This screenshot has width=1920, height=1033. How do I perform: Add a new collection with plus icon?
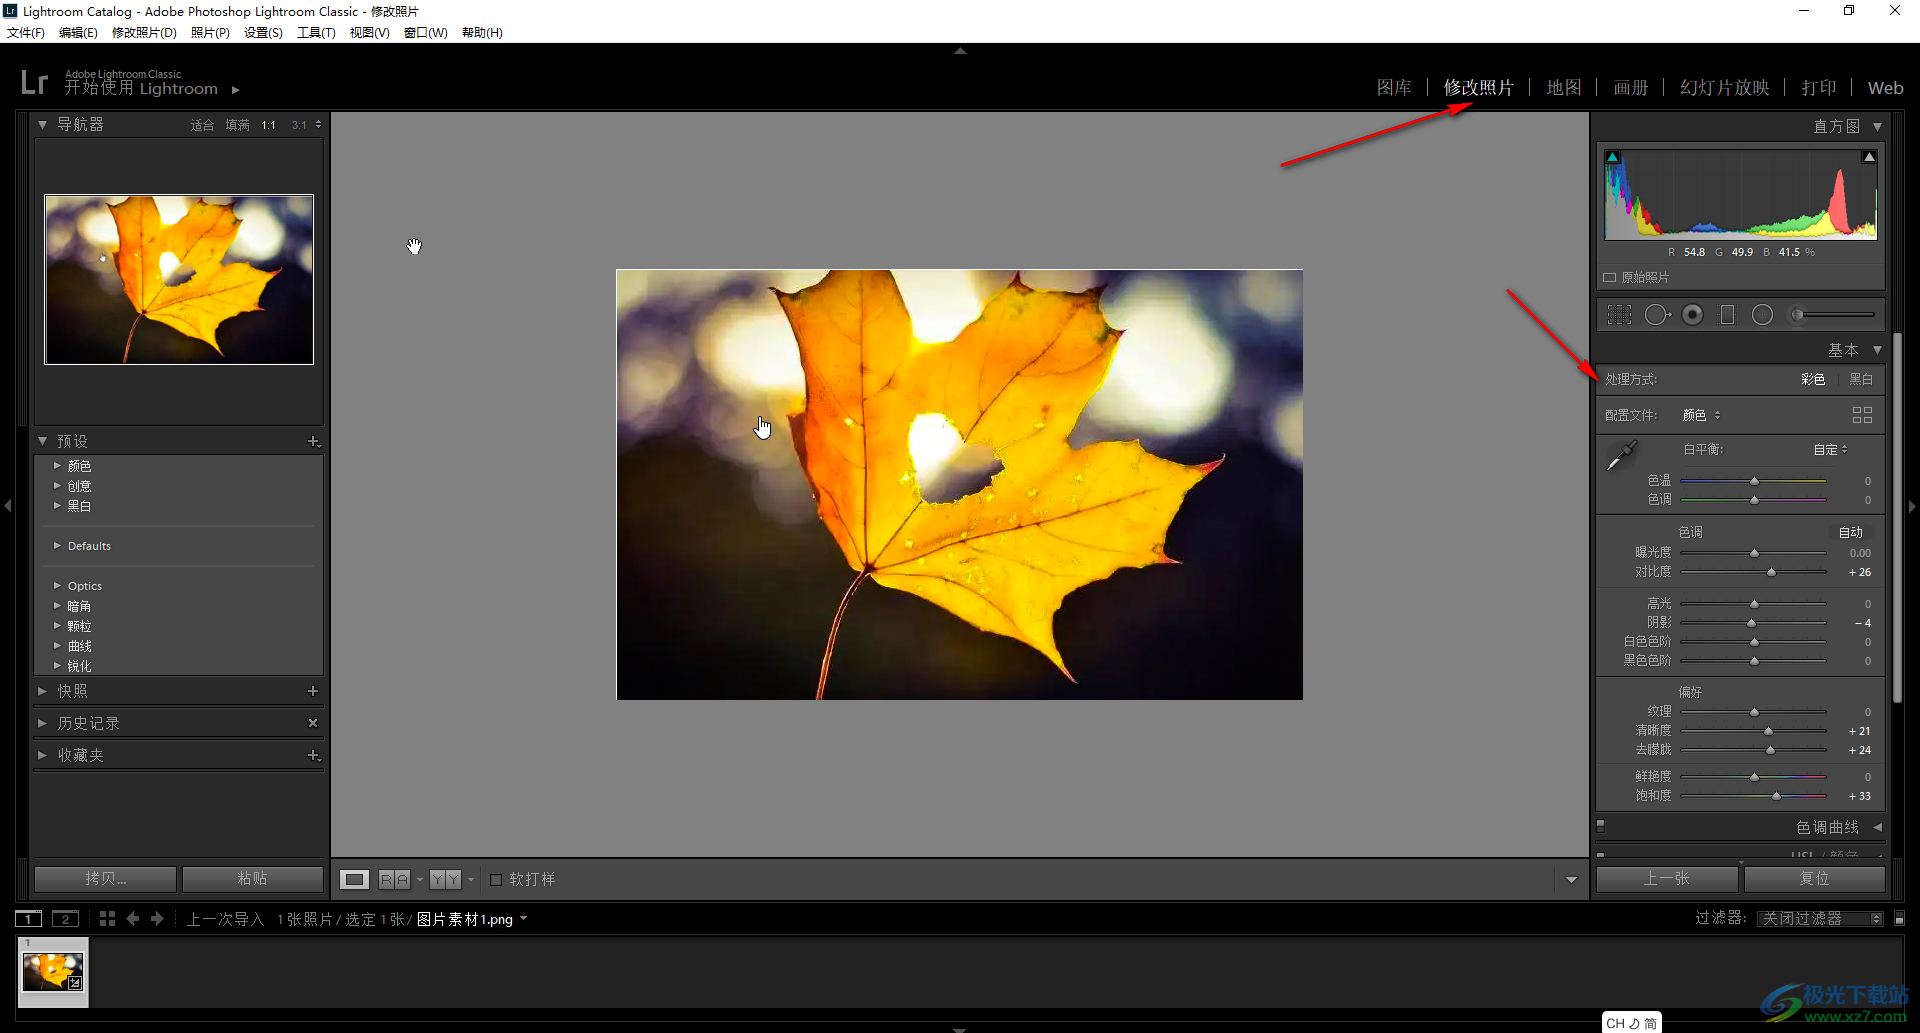[313, 755]
